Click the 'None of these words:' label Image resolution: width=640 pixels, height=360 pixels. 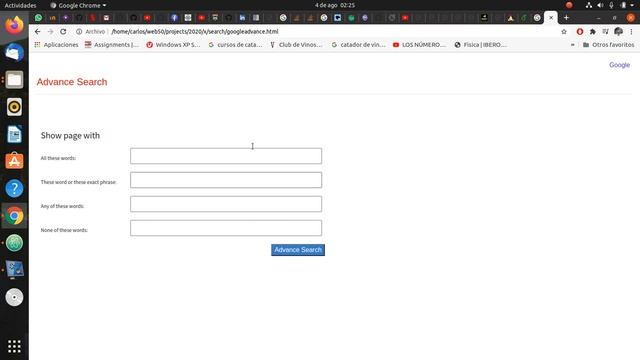64,230
